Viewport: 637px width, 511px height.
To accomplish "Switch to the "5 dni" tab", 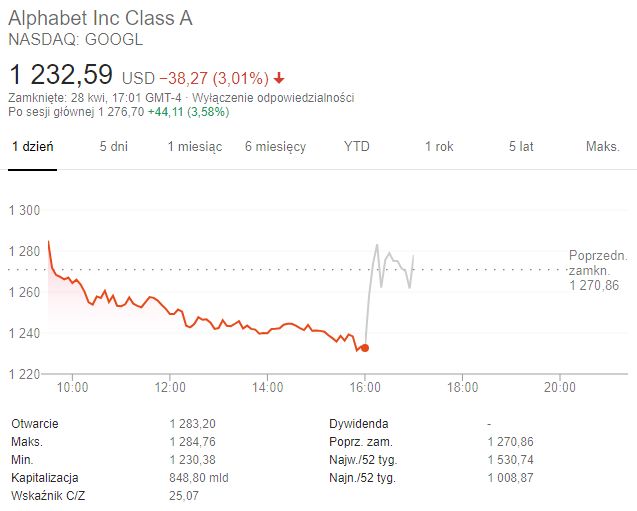I will 113,146.
